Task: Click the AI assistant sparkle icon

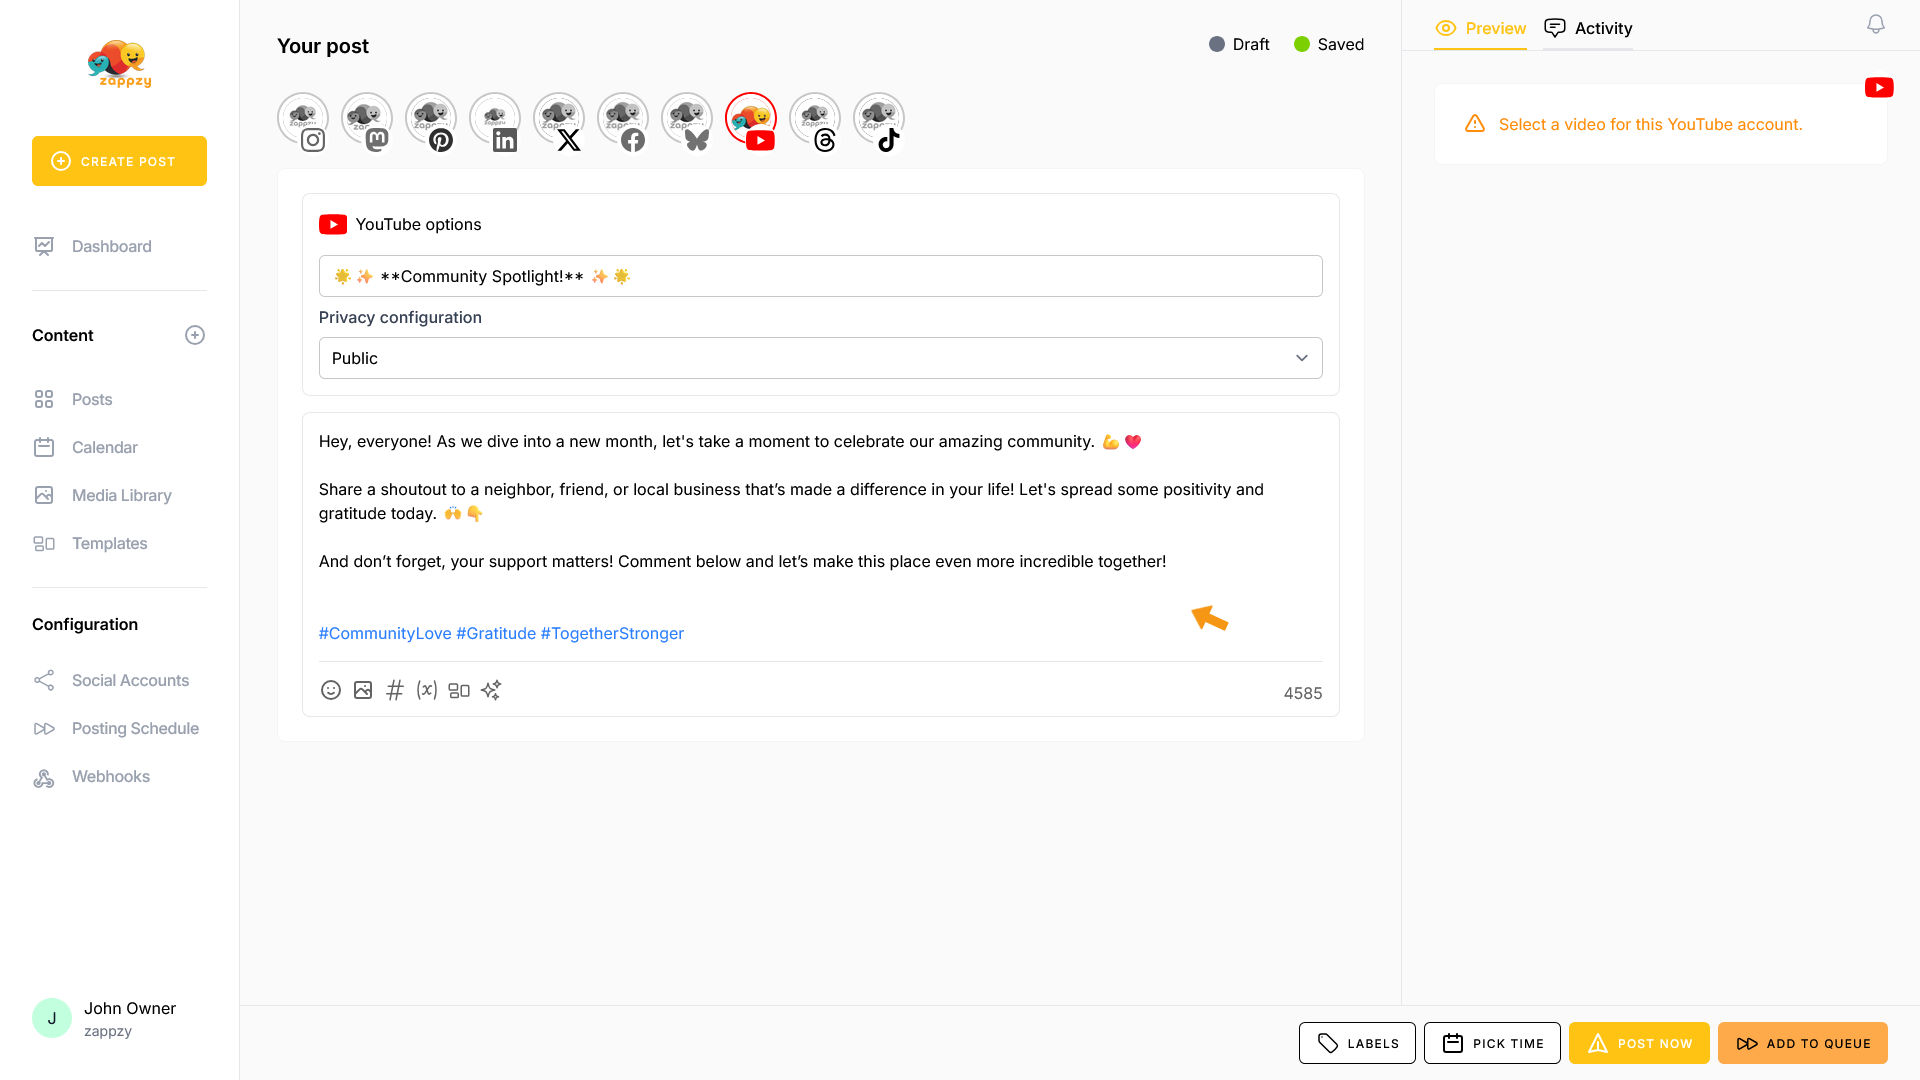Action: point(491,690)
